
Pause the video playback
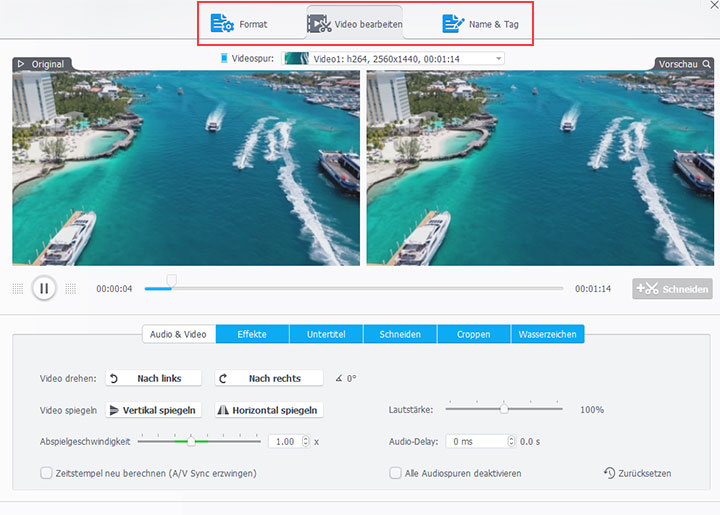coord(43,289)
